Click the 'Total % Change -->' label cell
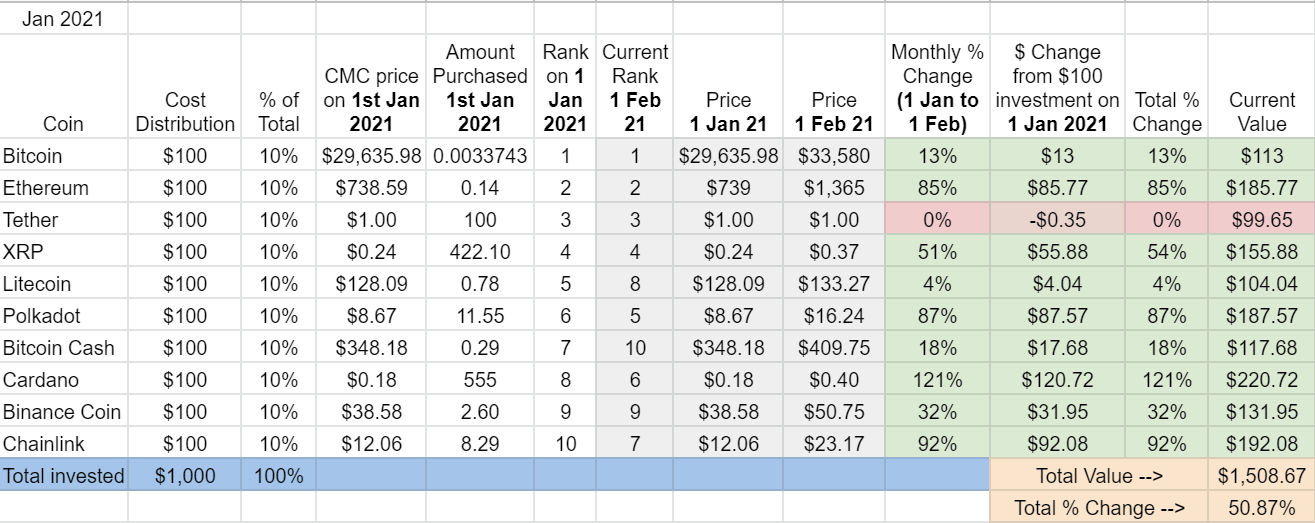Viewport: 1315px width, 523px height. tap(1099, 507)
